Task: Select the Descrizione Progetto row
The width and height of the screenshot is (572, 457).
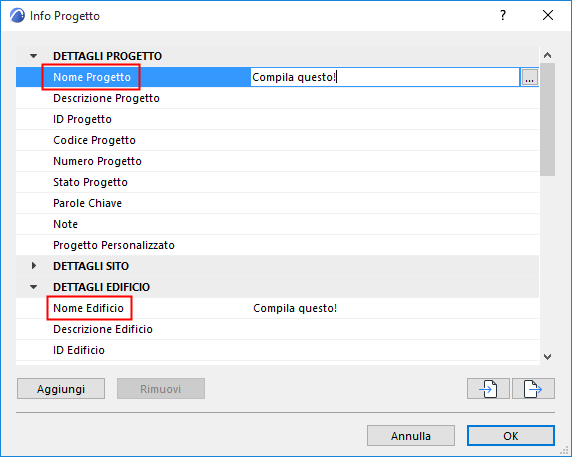Action: coord(277,98)
